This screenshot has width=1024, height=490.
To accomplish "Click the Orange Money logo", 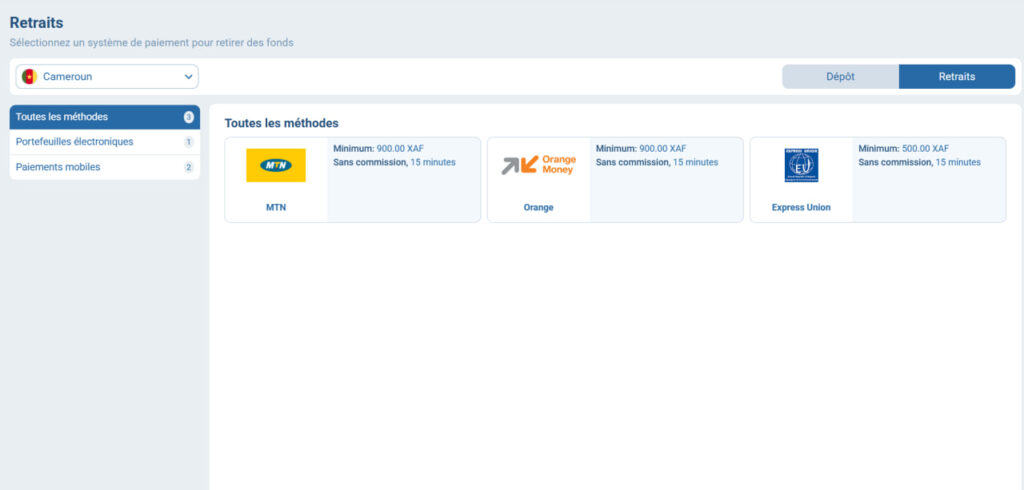I will 539,165.
